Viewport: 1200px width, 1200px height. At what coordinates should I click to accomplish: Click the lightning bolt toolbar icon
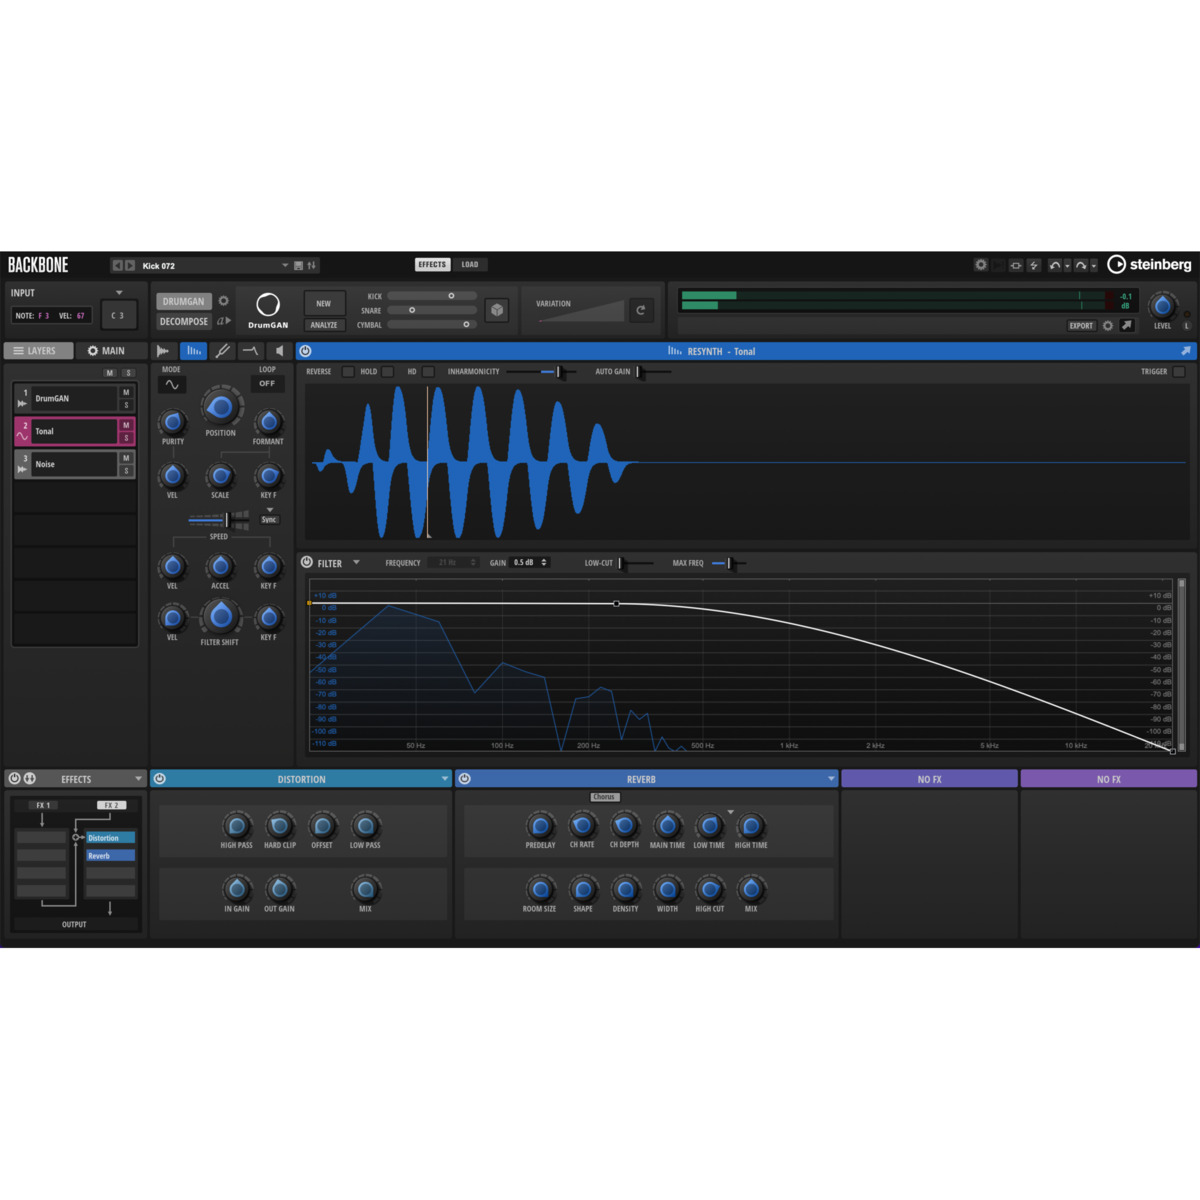click(1034, 265)
